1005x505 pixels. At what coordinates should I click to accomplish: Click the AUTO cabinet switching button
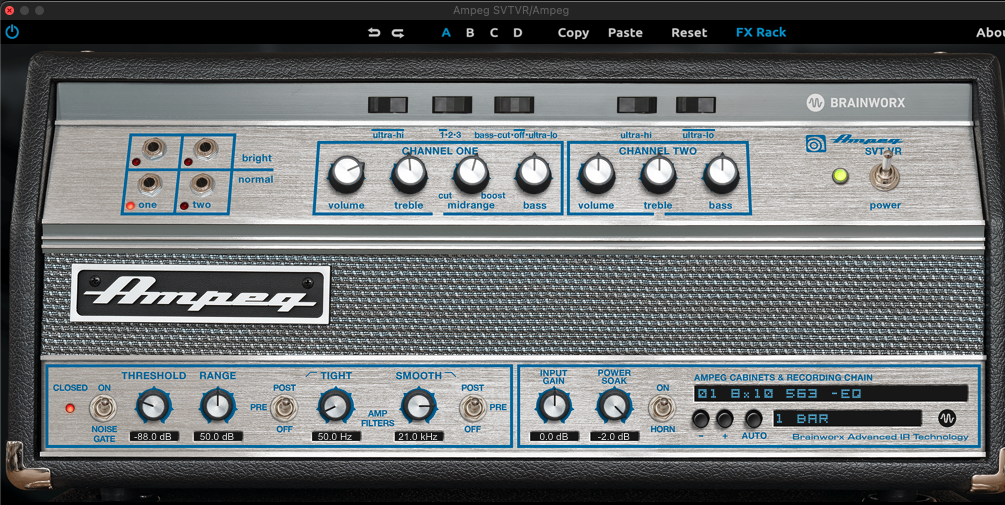(754, 419)
